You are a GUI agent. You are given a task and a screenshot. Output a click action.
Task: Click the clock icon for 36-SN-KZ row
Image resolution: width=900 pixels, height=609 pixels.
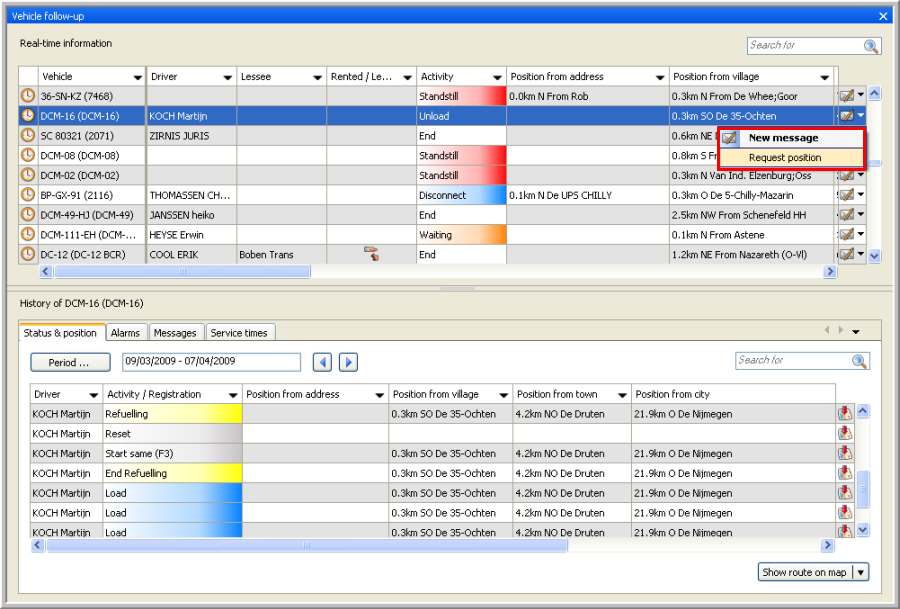click(x=27, y=96)
